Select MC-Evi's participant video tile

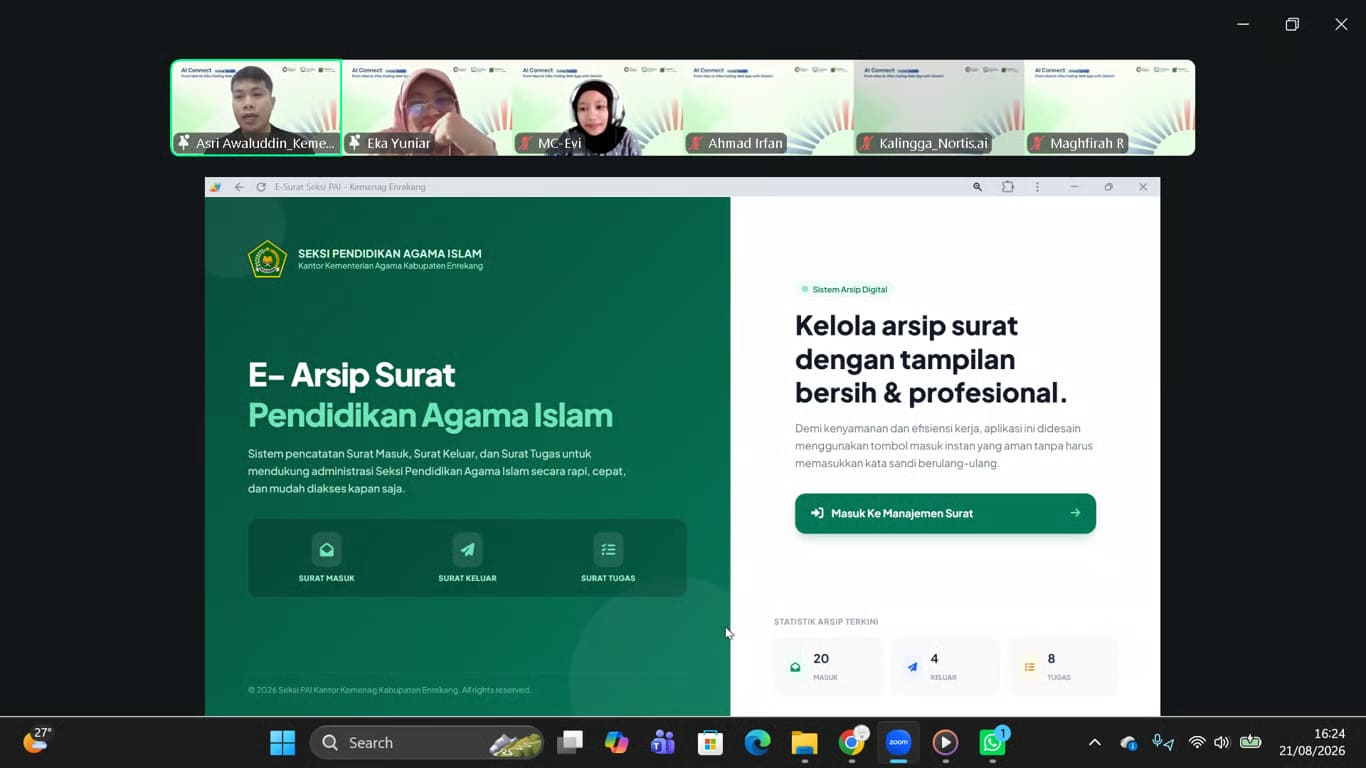tap(598, 107)
